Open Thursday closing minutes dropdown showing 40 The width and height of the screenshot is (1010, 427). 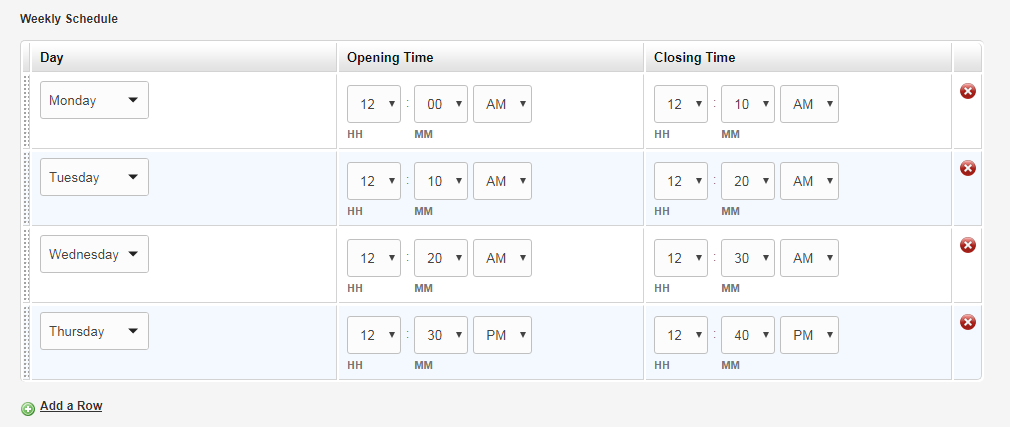(748, 335)
